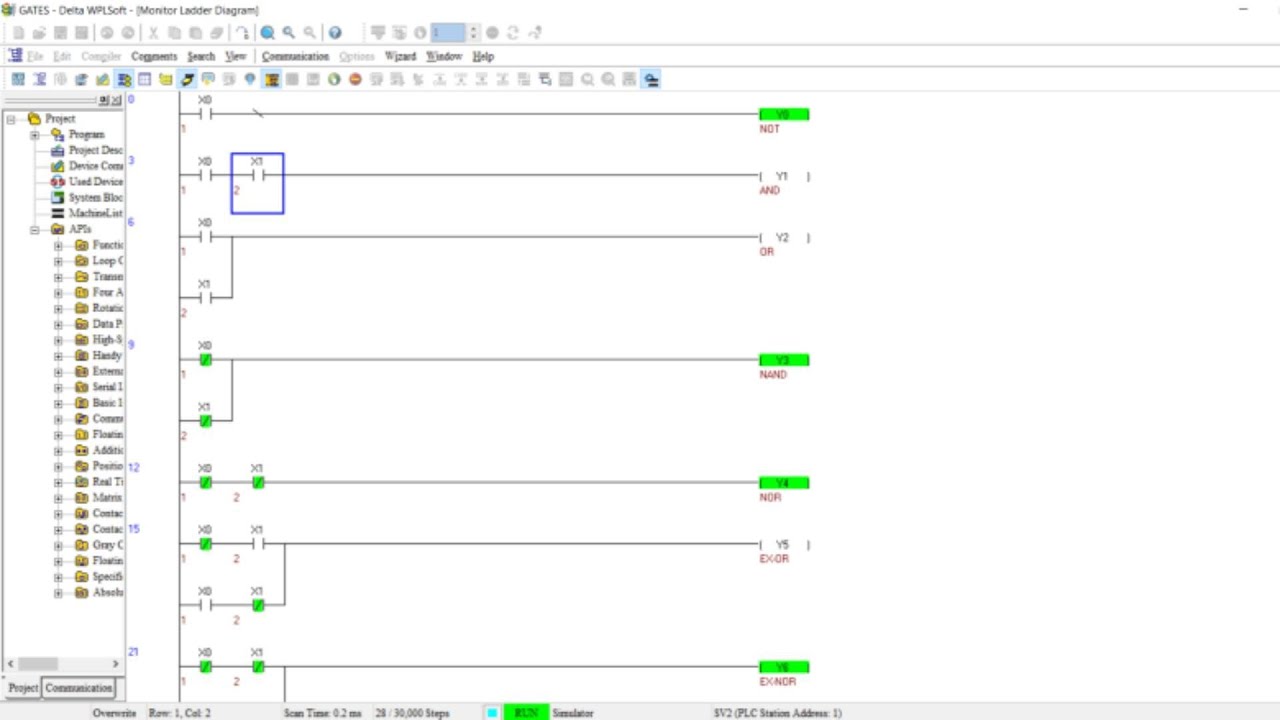
Task: Open the View menu
Action: click(x=236, y=56)
